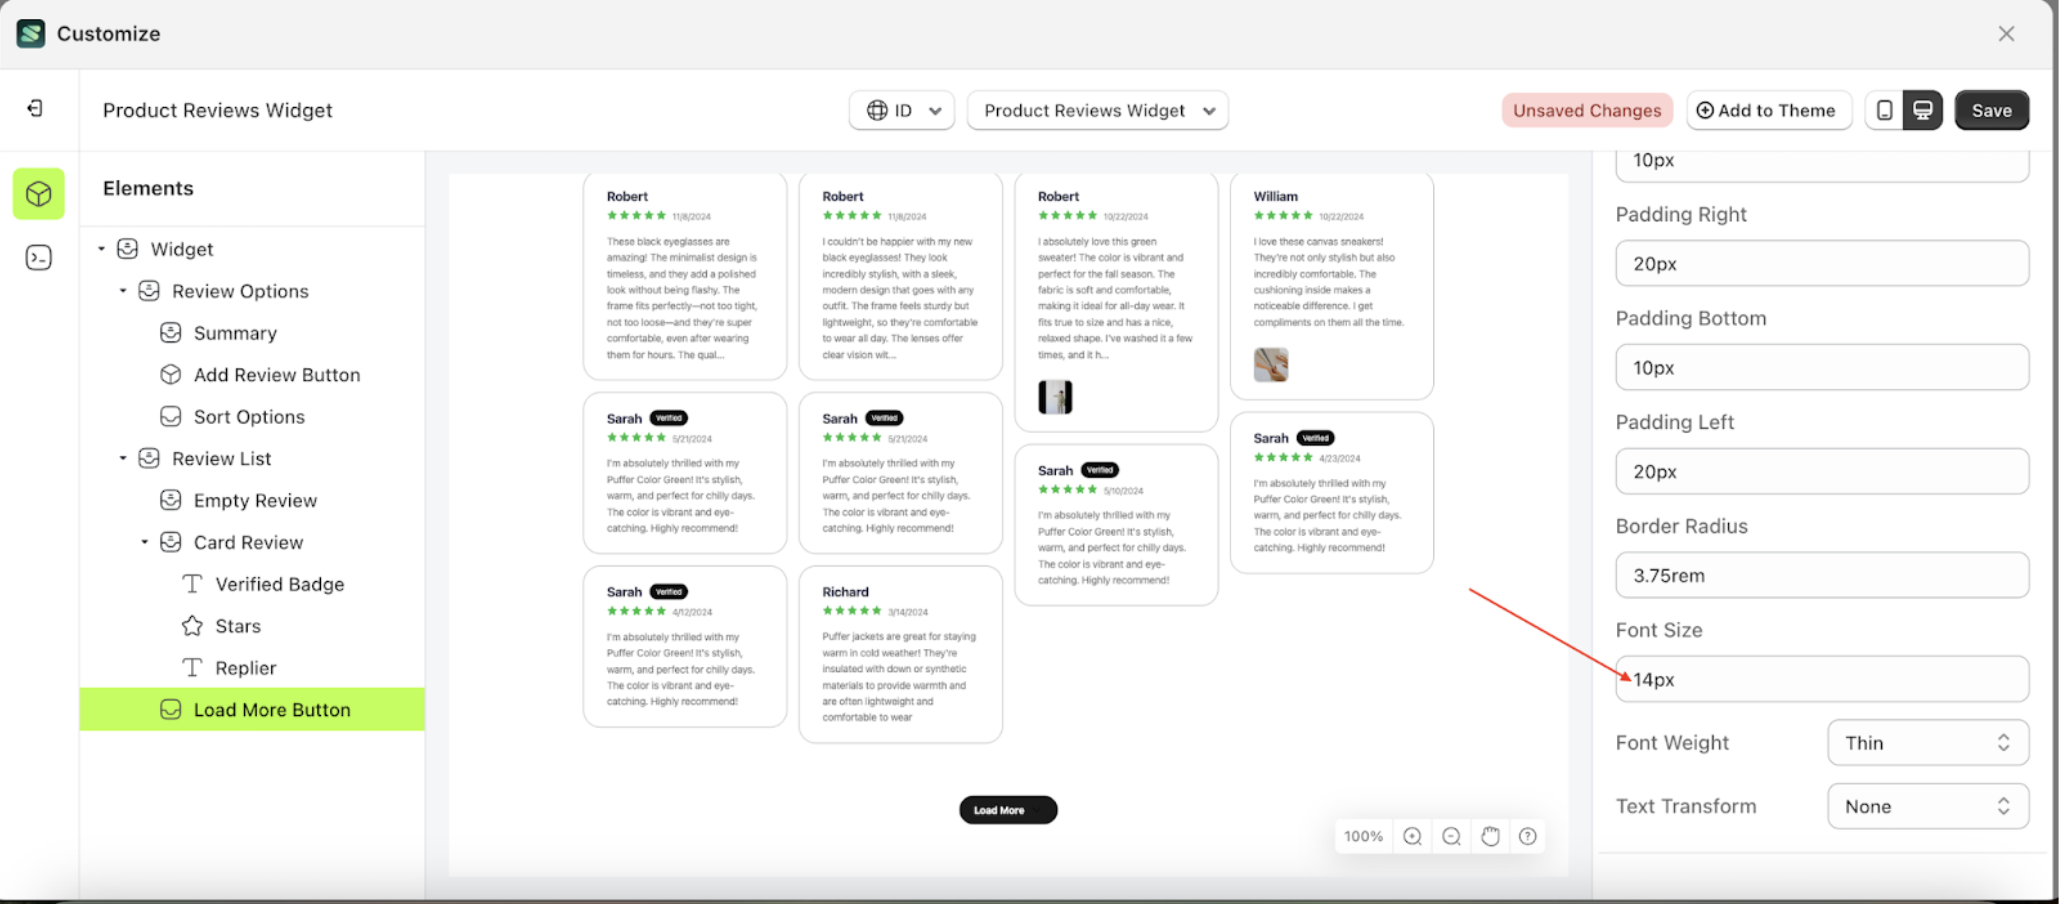The height and width of the screenshot is (904, 2064).
Task: Switch preview to mobile view
Action: pyautogui.click(x=1884, y=110)
